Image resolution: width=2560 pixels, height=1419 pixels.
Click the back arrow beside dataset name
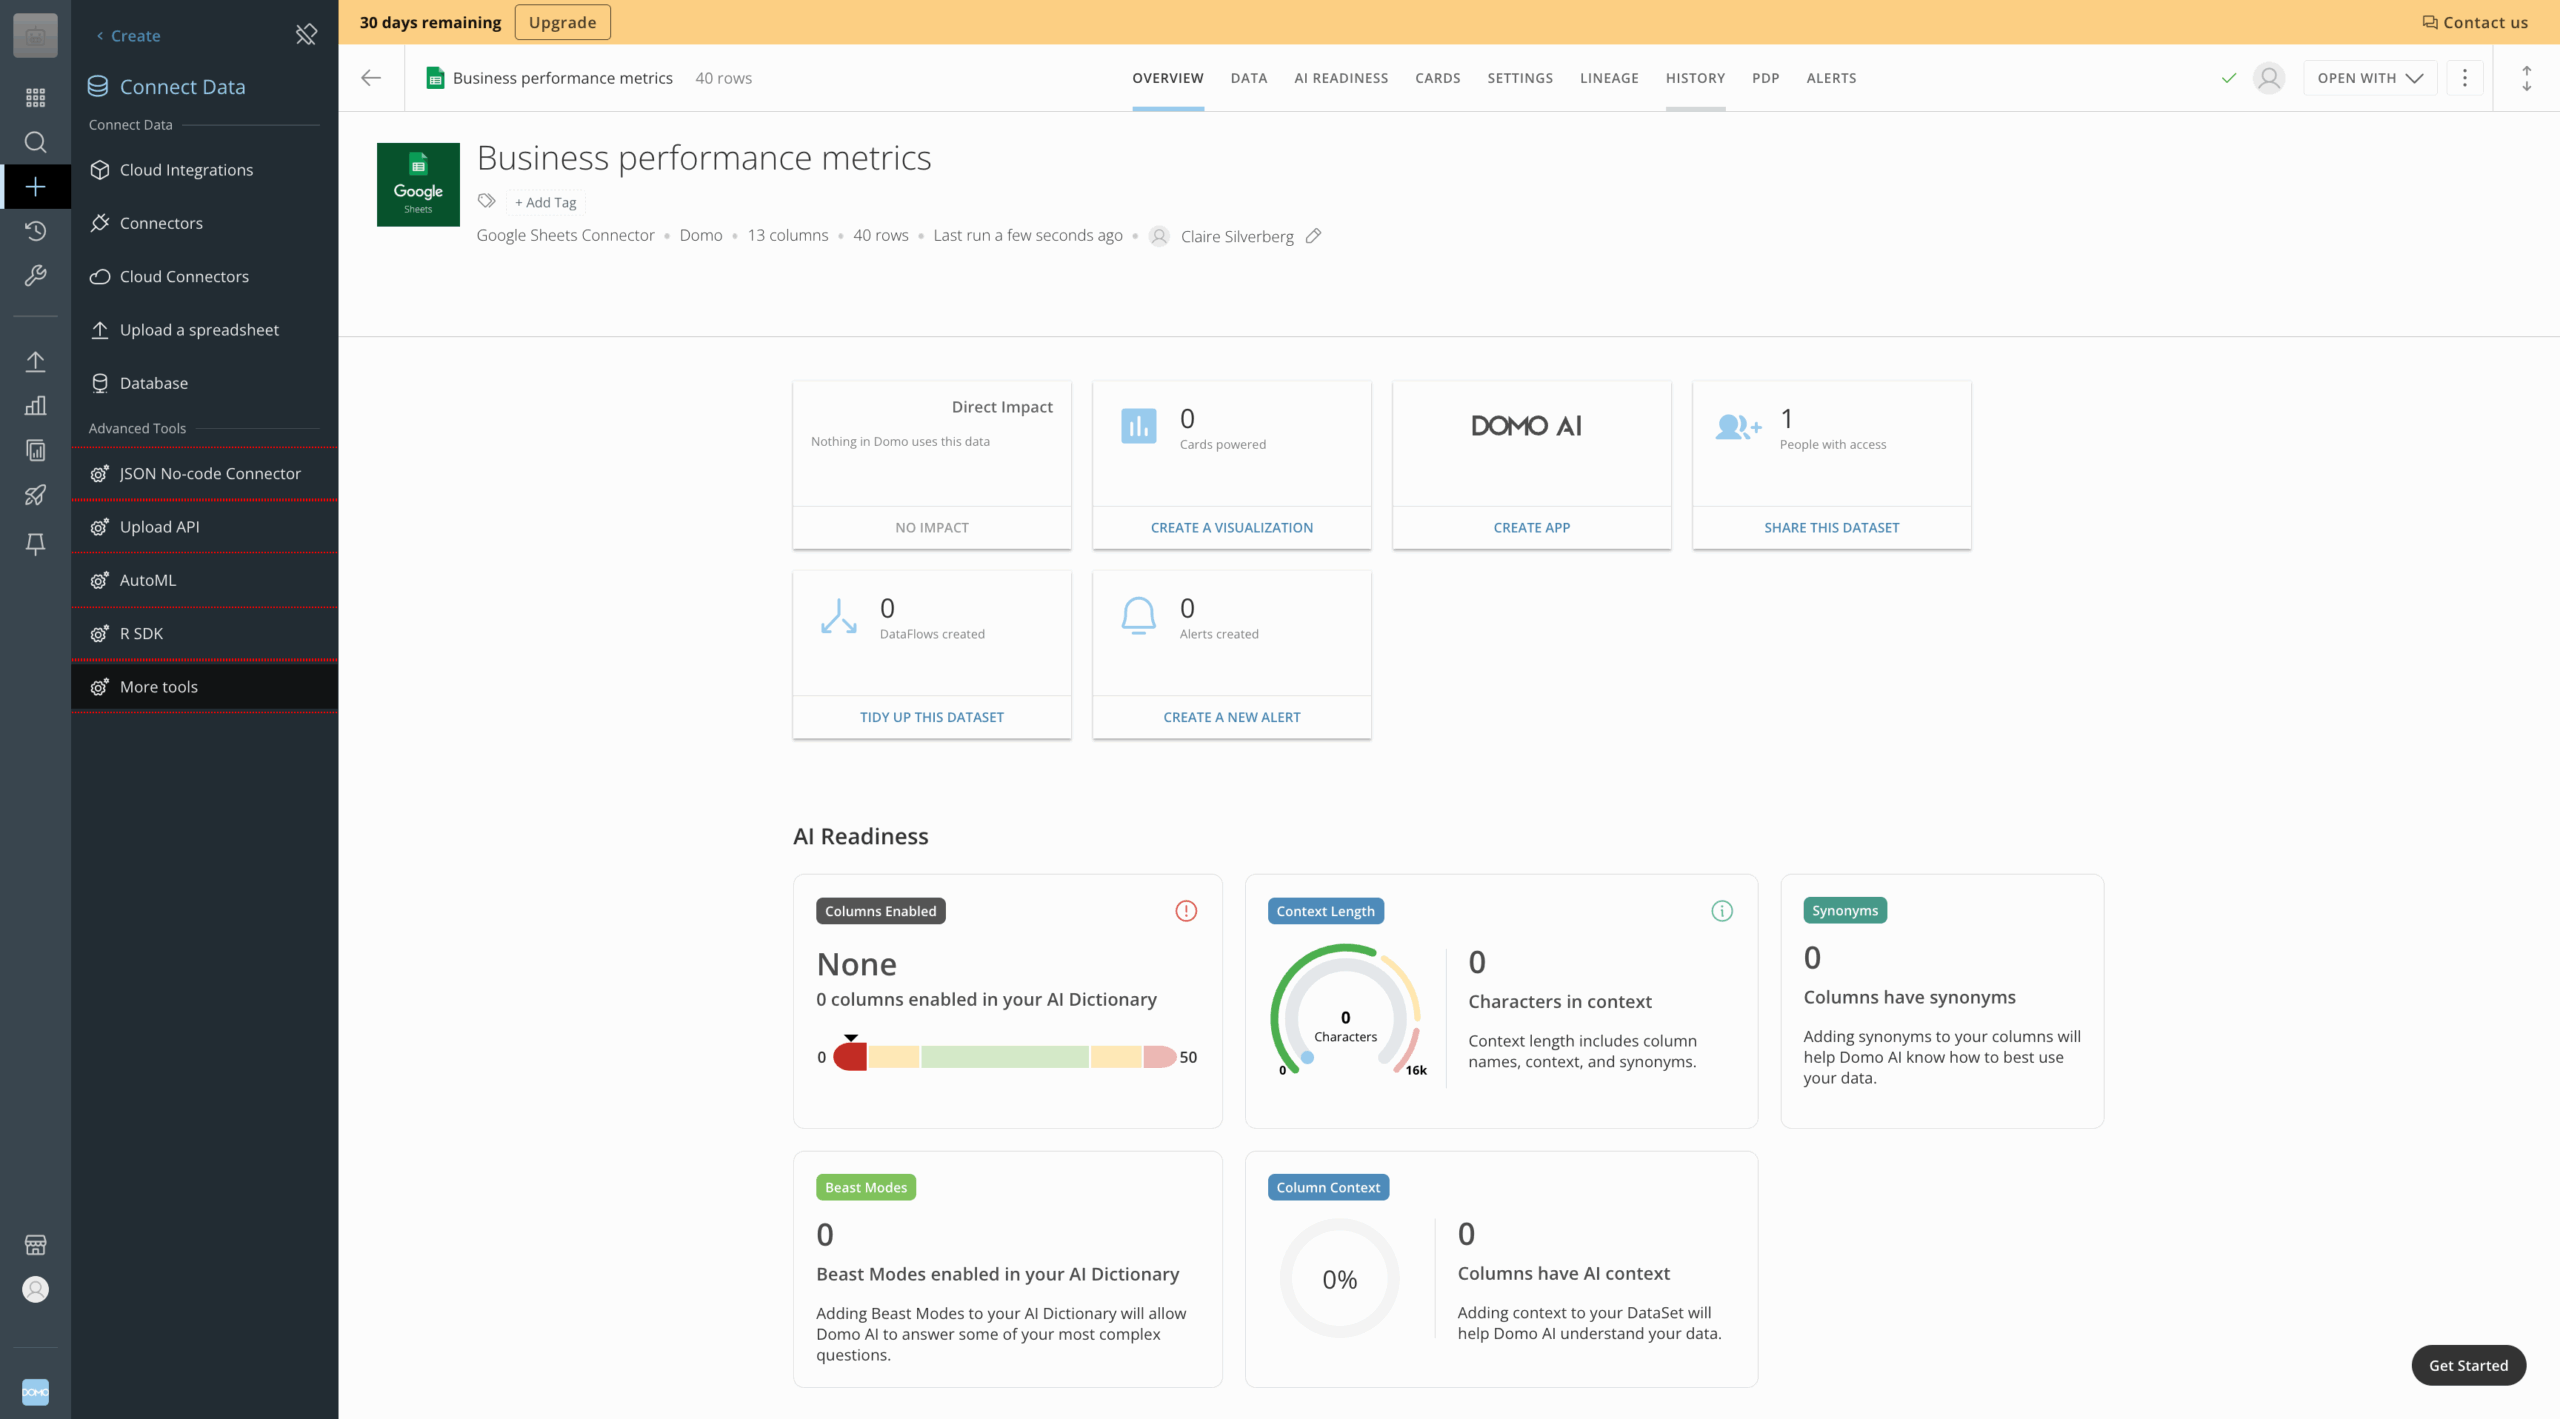371,78
